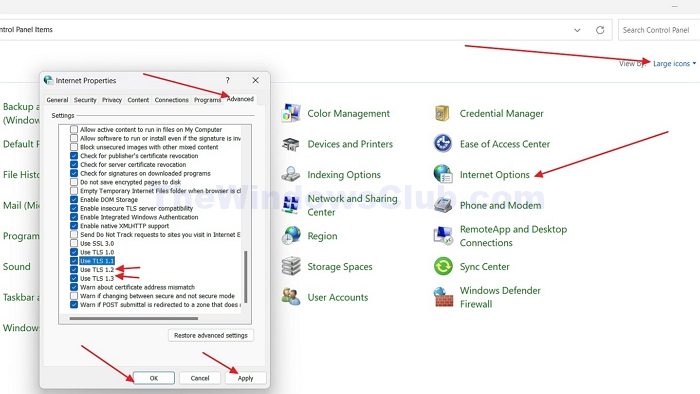Toggle Use TLS 1.2 checkbox
Viewport: 700px width, 394px height.
(74, 270)
